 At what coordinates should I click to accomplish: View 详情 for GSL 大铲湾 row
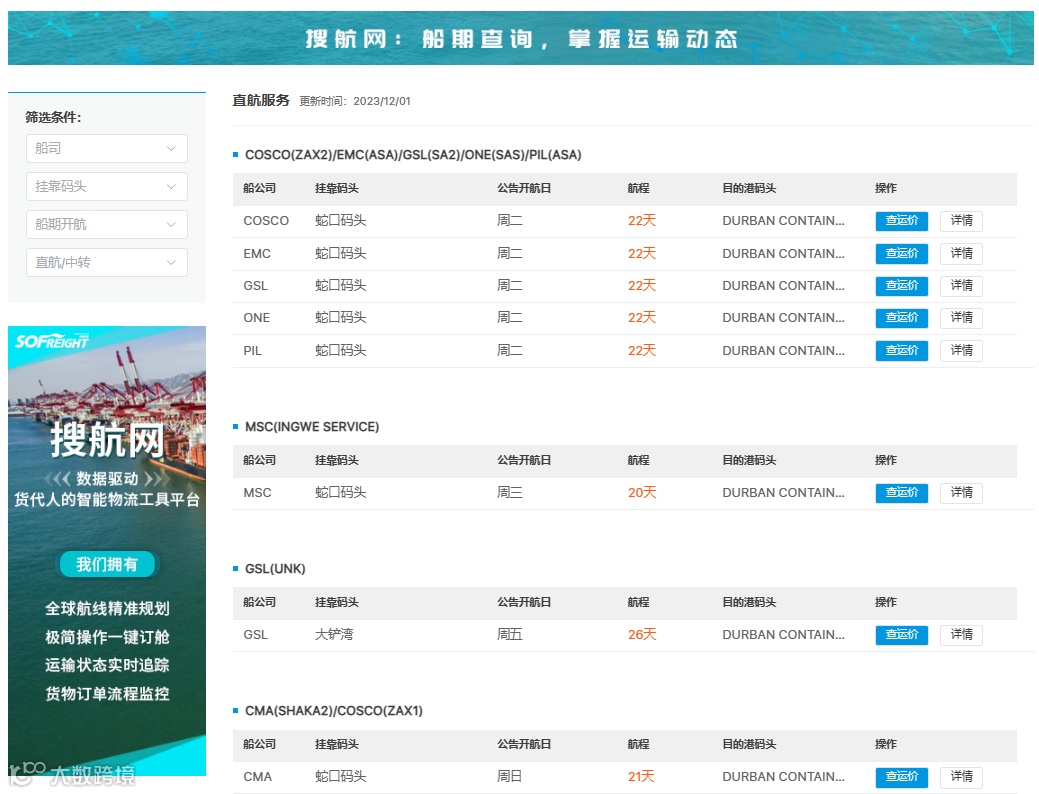(x=961, y=635)
